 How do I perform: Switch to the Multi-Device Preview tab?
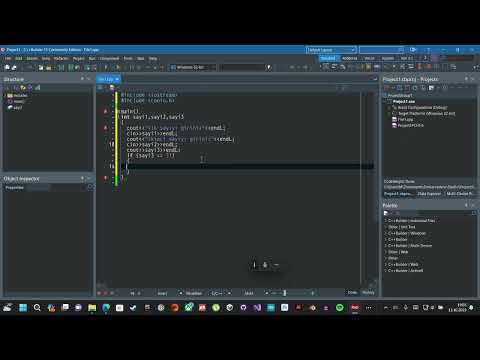[x=460, y=194]
